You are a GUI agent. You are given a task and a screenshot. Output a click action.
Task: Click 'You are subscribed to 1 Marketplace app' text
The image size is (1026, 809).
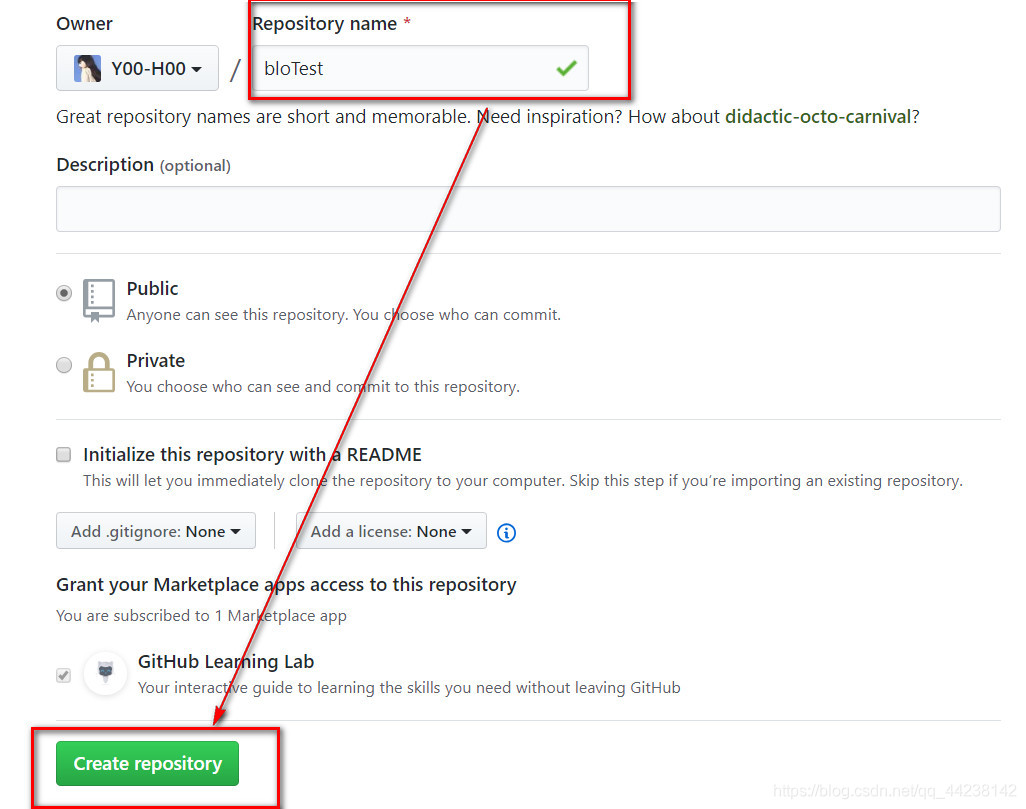pyautogui.click(x=202, y=616)
